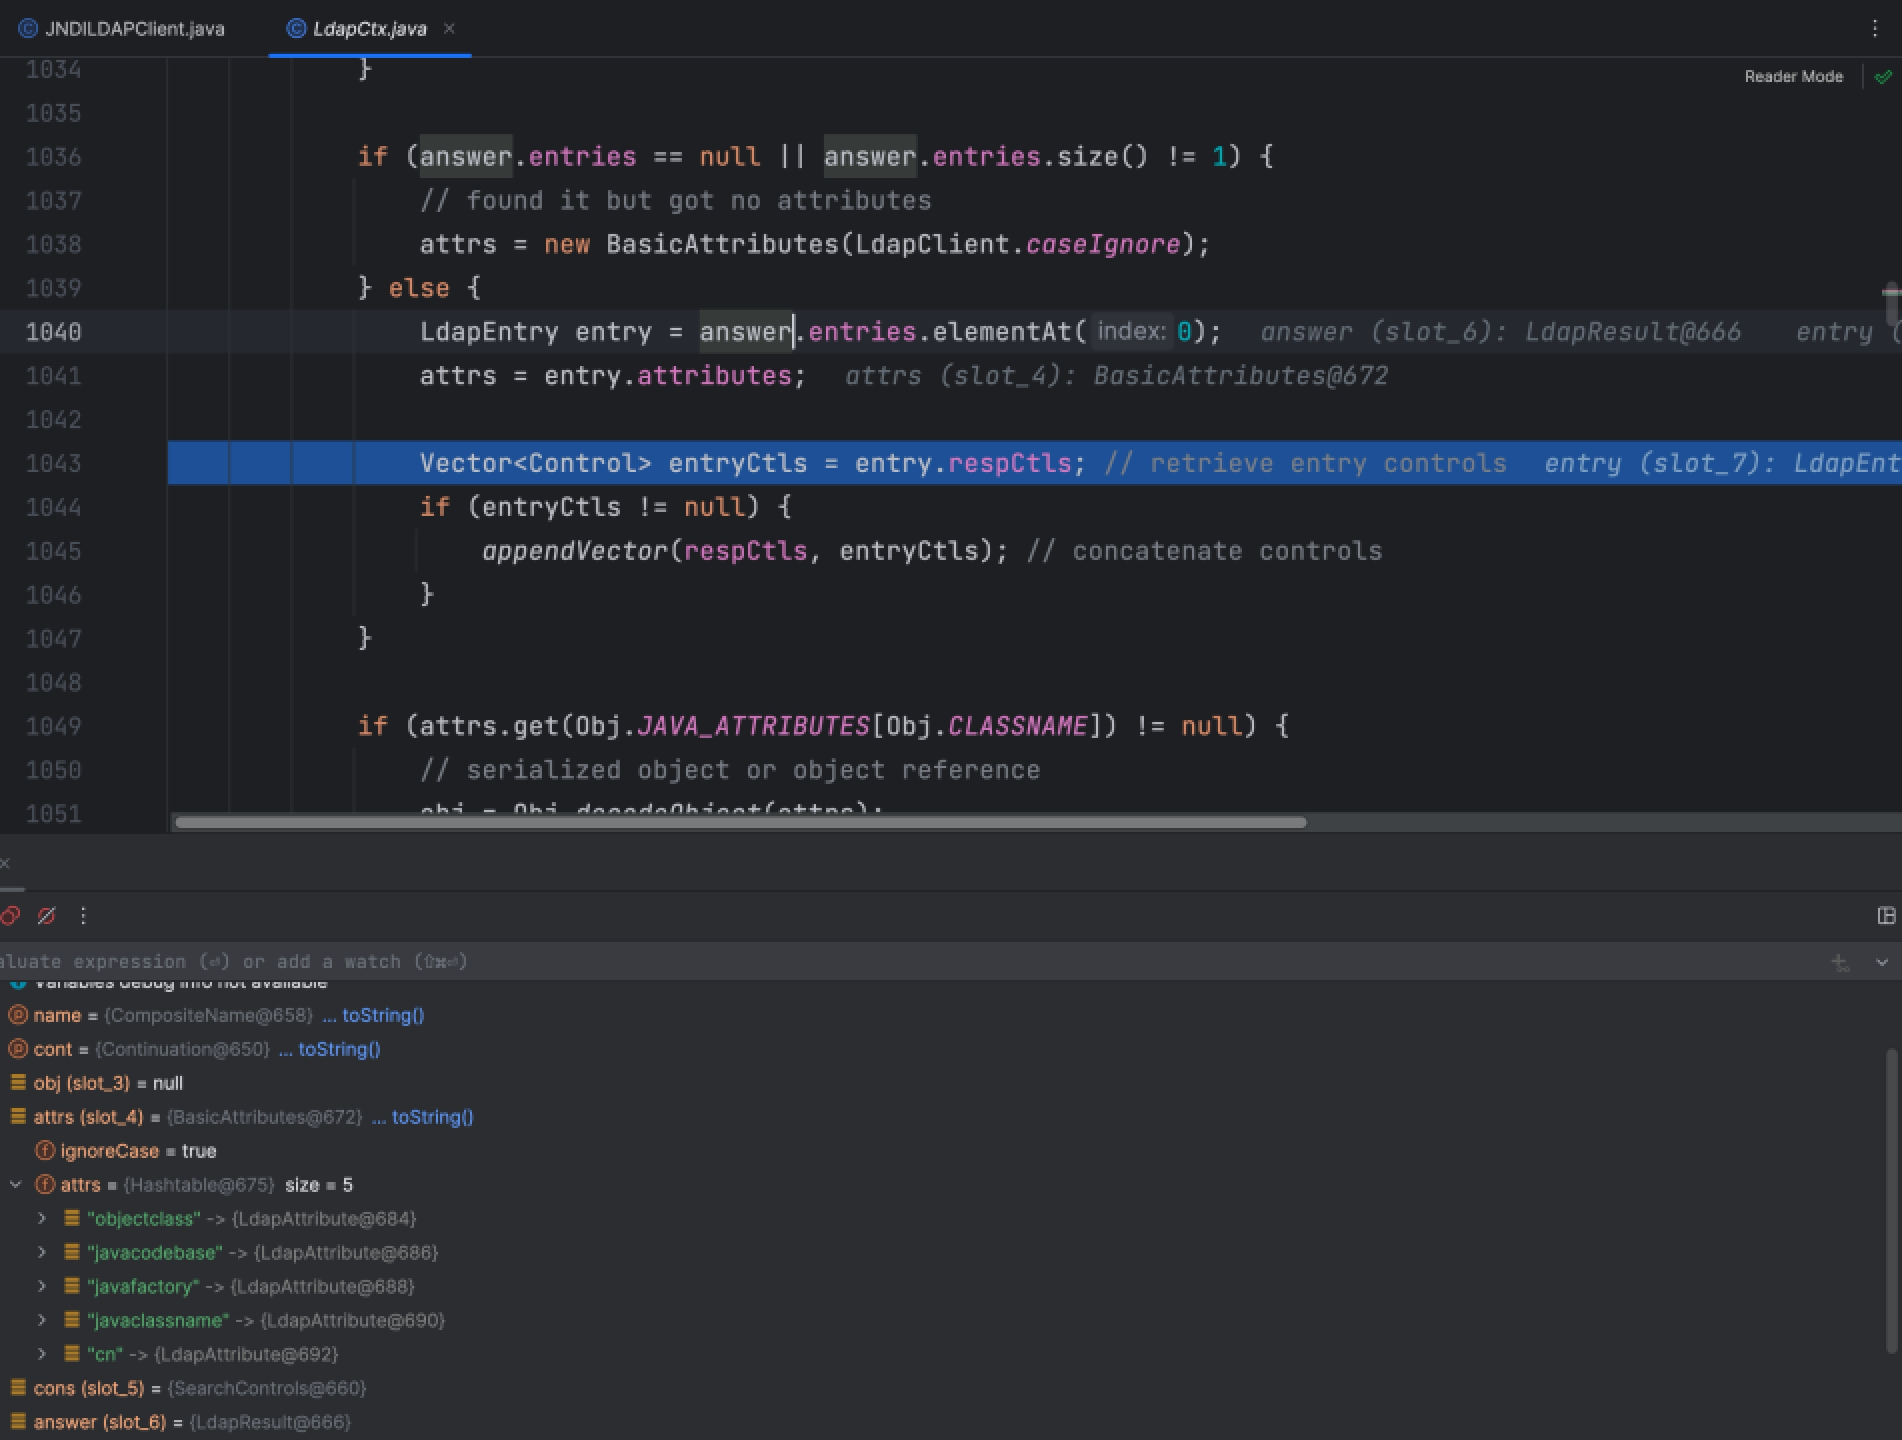
Task: Click the attrs Hashtable field icon
Action: point(44,1185)
